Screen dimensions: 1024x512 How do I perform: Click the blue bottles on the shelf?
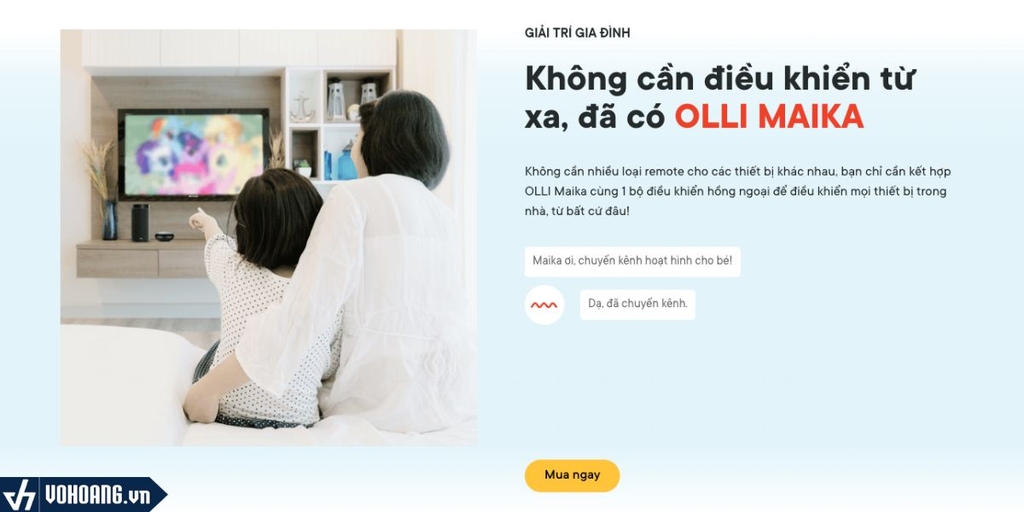coord(341,163)
